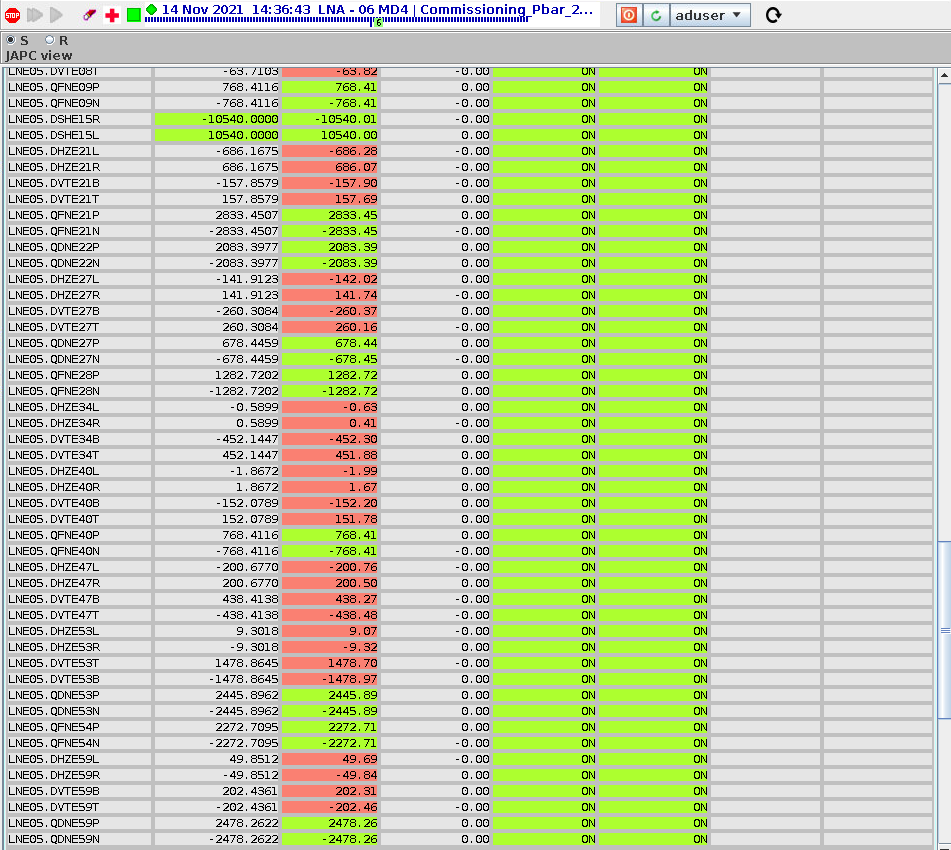
Task: Click green value 10540.0000 of DSHE15L
Action: [217, 135]
